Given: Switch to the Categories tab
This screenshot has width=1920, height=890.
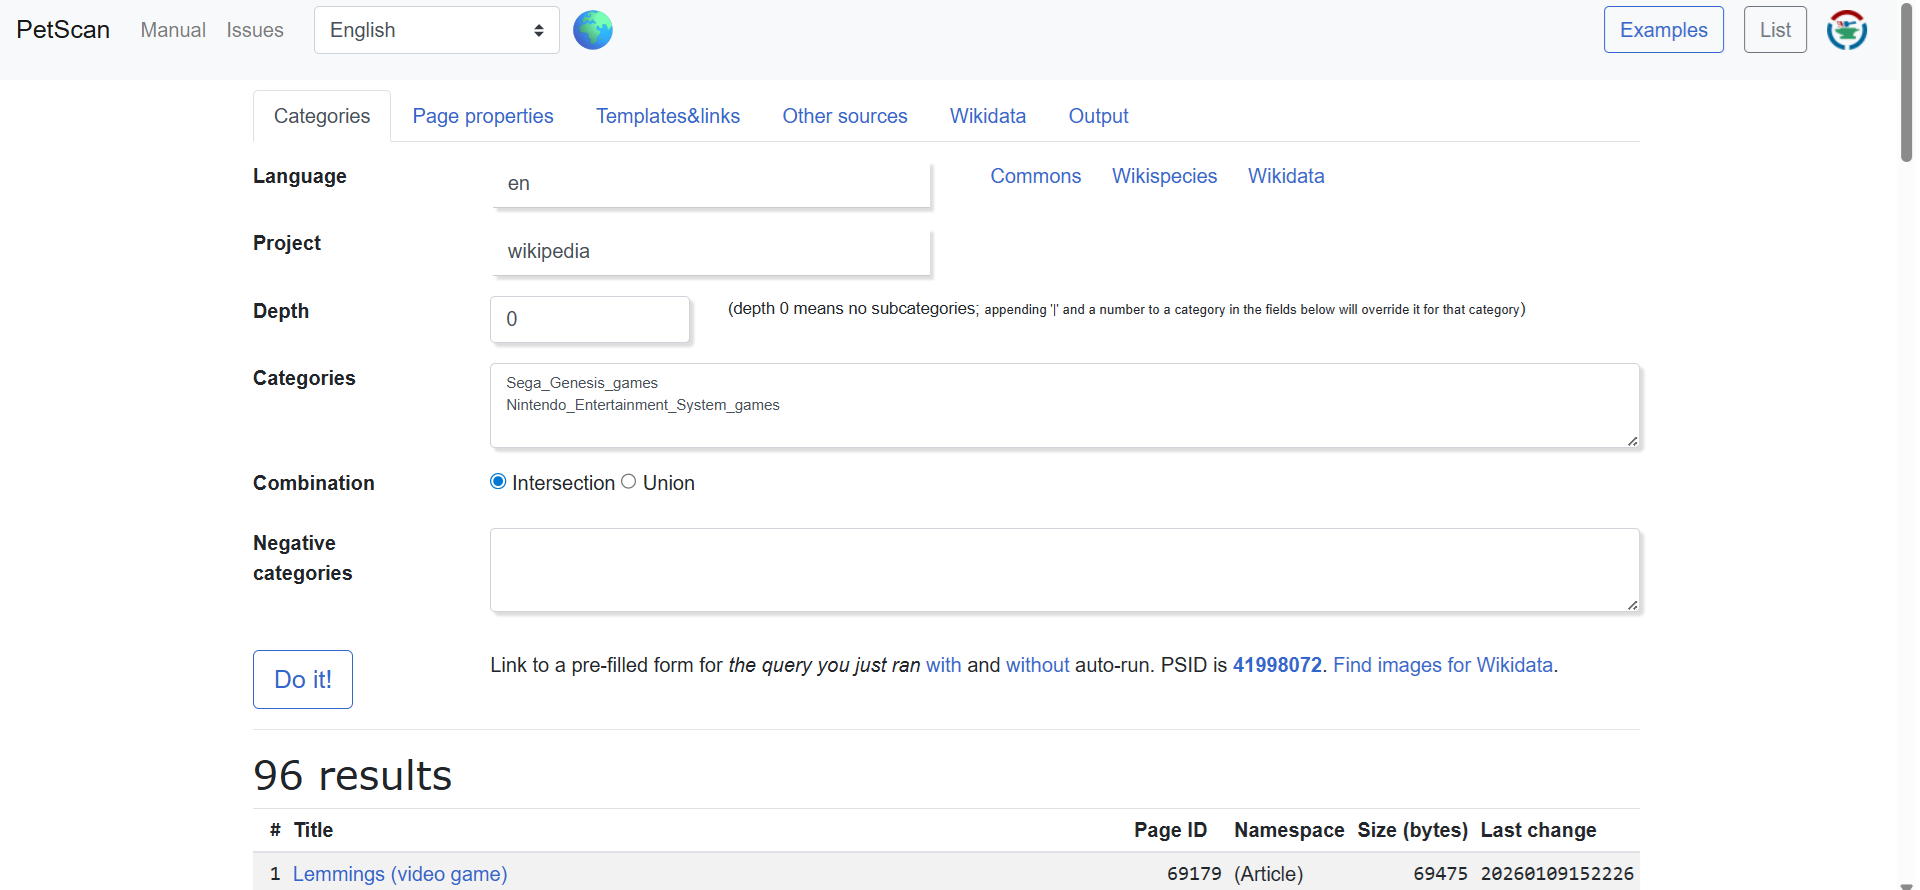Looking at the screenshot, I should click(322, 116).
